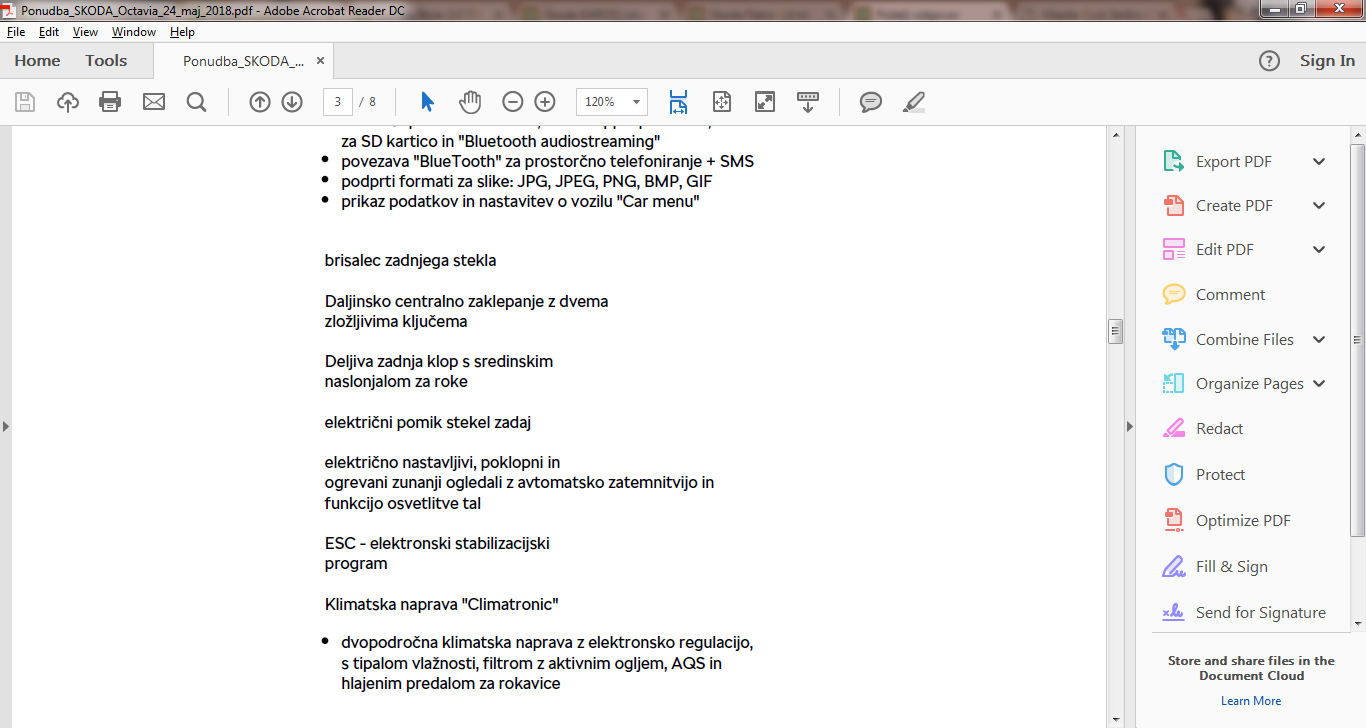Click the fit full page icon
The width and height of the screenshot is (1366, 728).
722,101
